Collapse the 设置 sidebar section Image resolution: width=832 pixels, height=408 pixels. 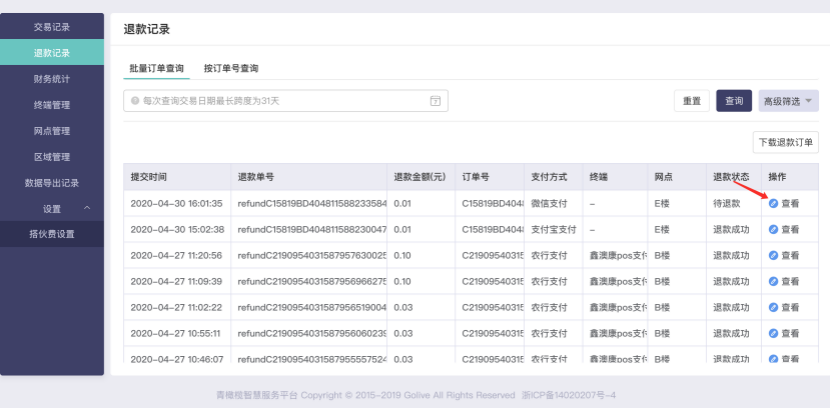coord(87,208)
